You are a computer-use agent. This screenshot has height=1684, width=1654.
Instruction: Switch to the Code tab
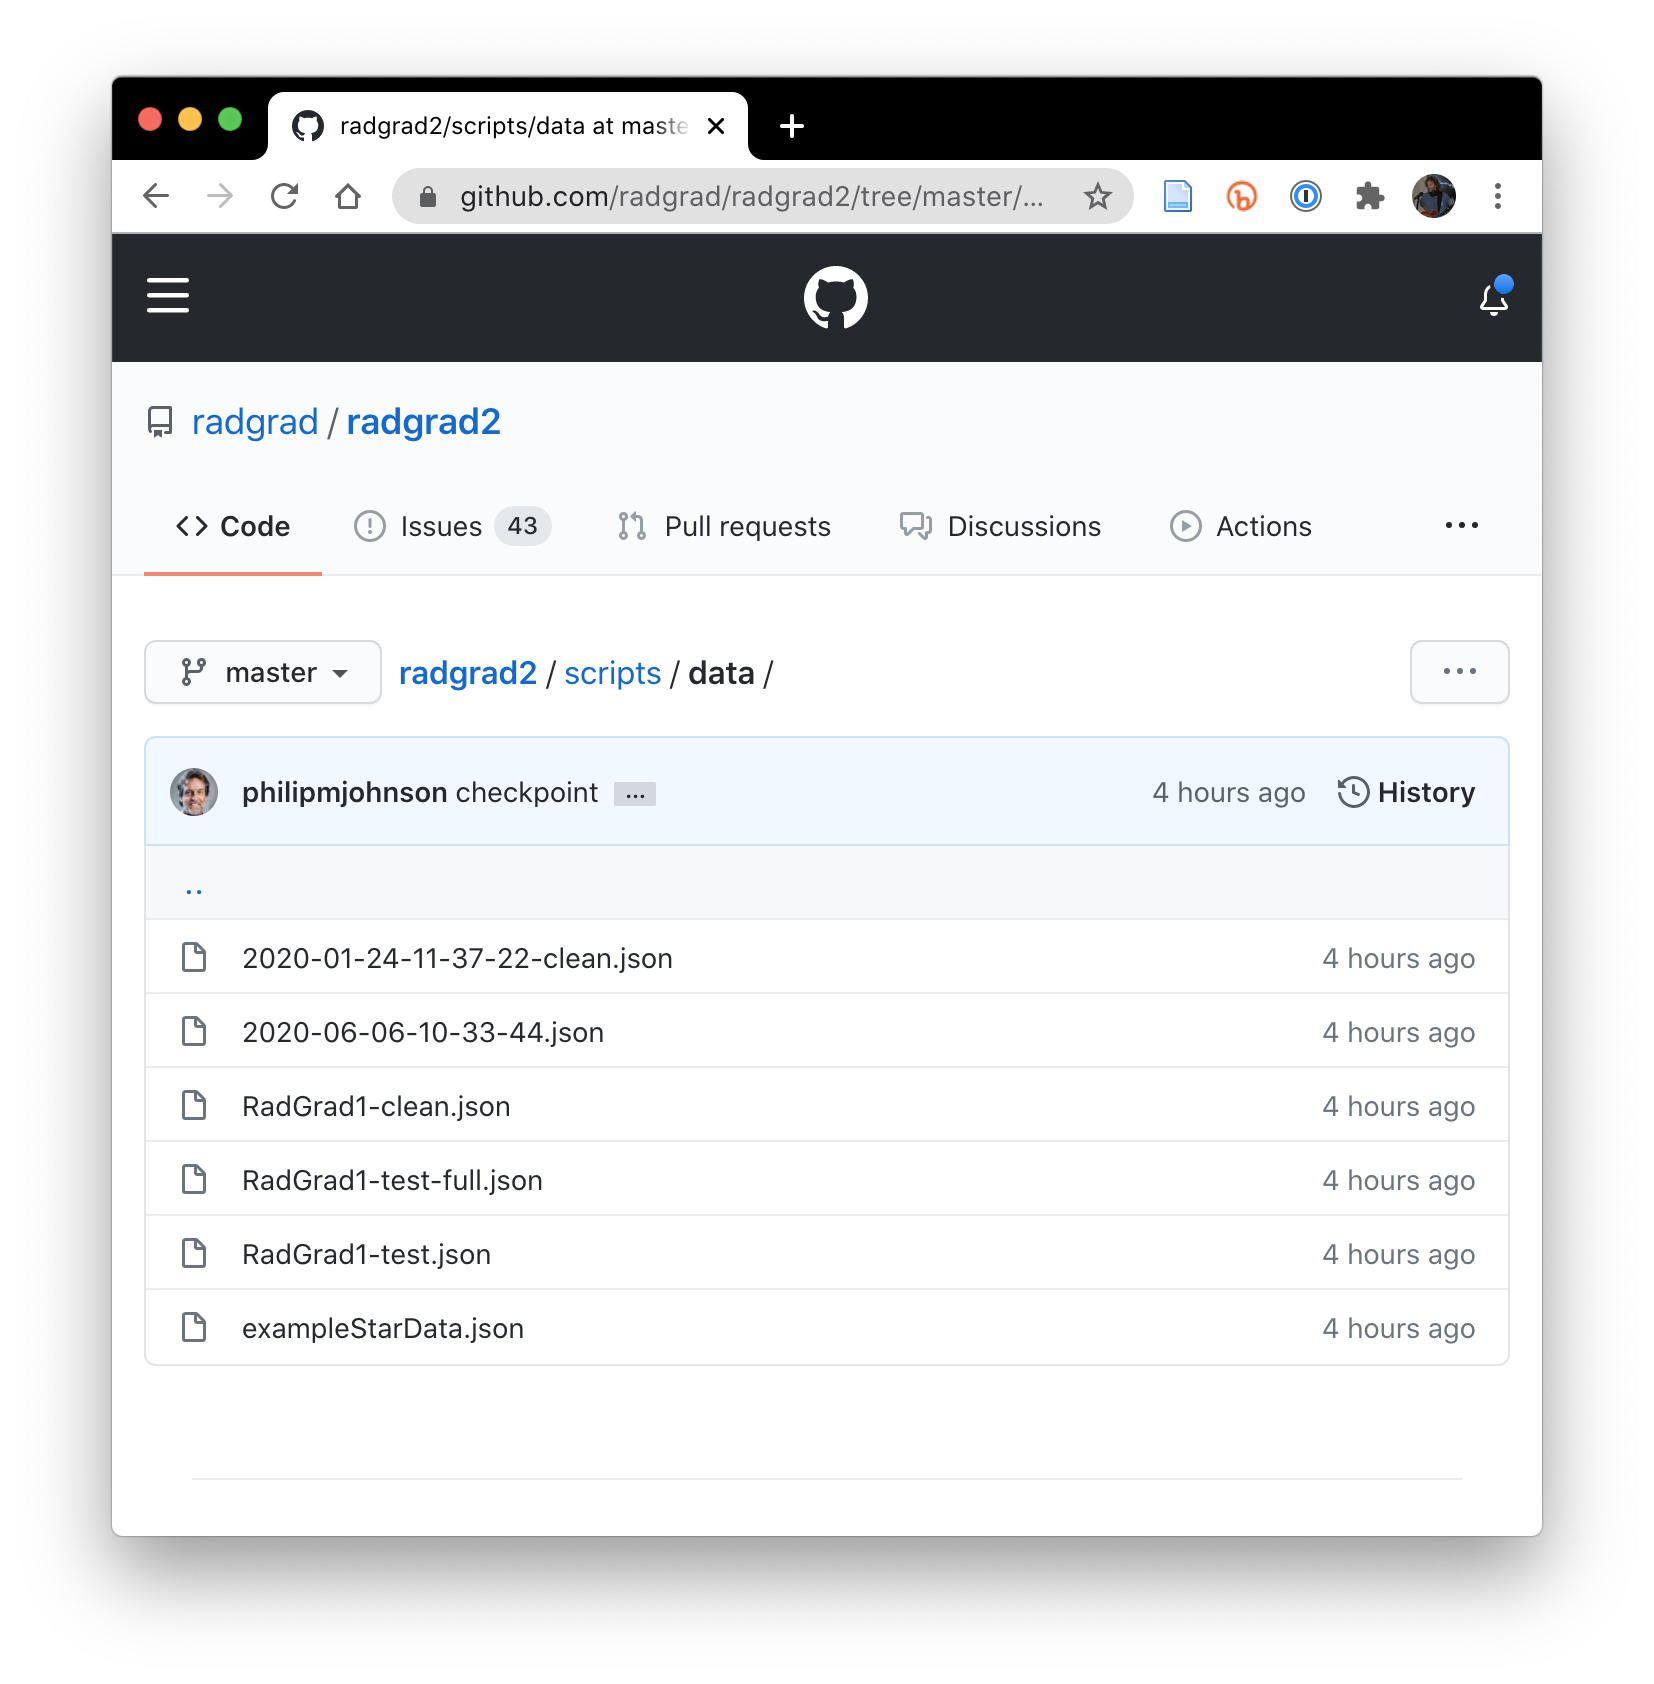233,526
